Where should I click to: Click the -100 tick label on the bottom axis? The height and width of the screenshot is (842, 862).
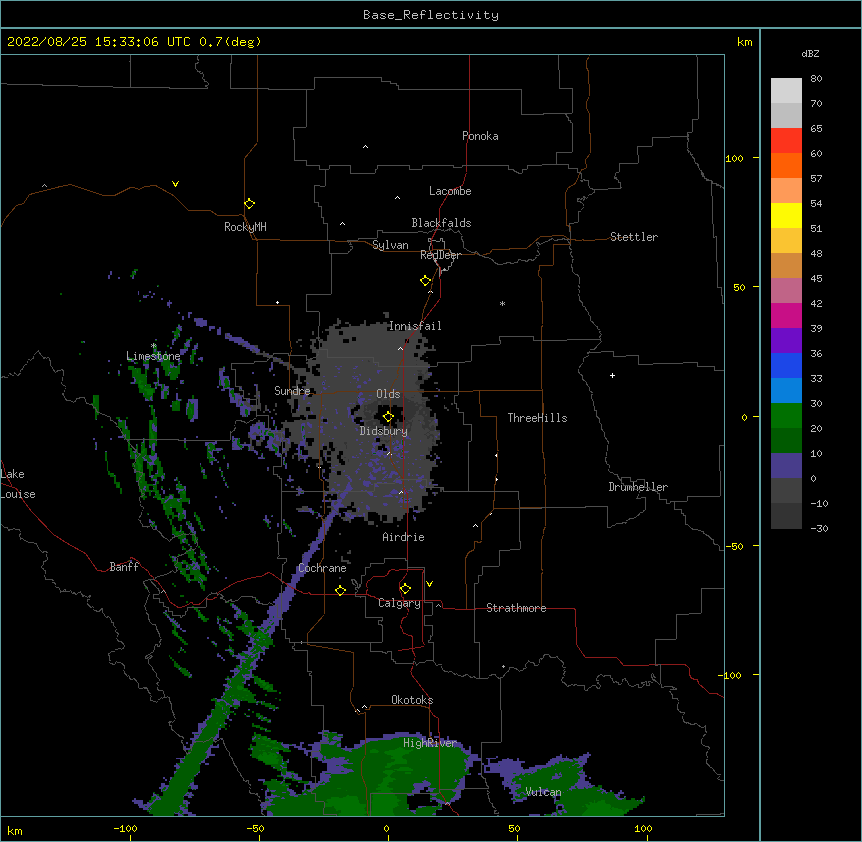(125, 828)
